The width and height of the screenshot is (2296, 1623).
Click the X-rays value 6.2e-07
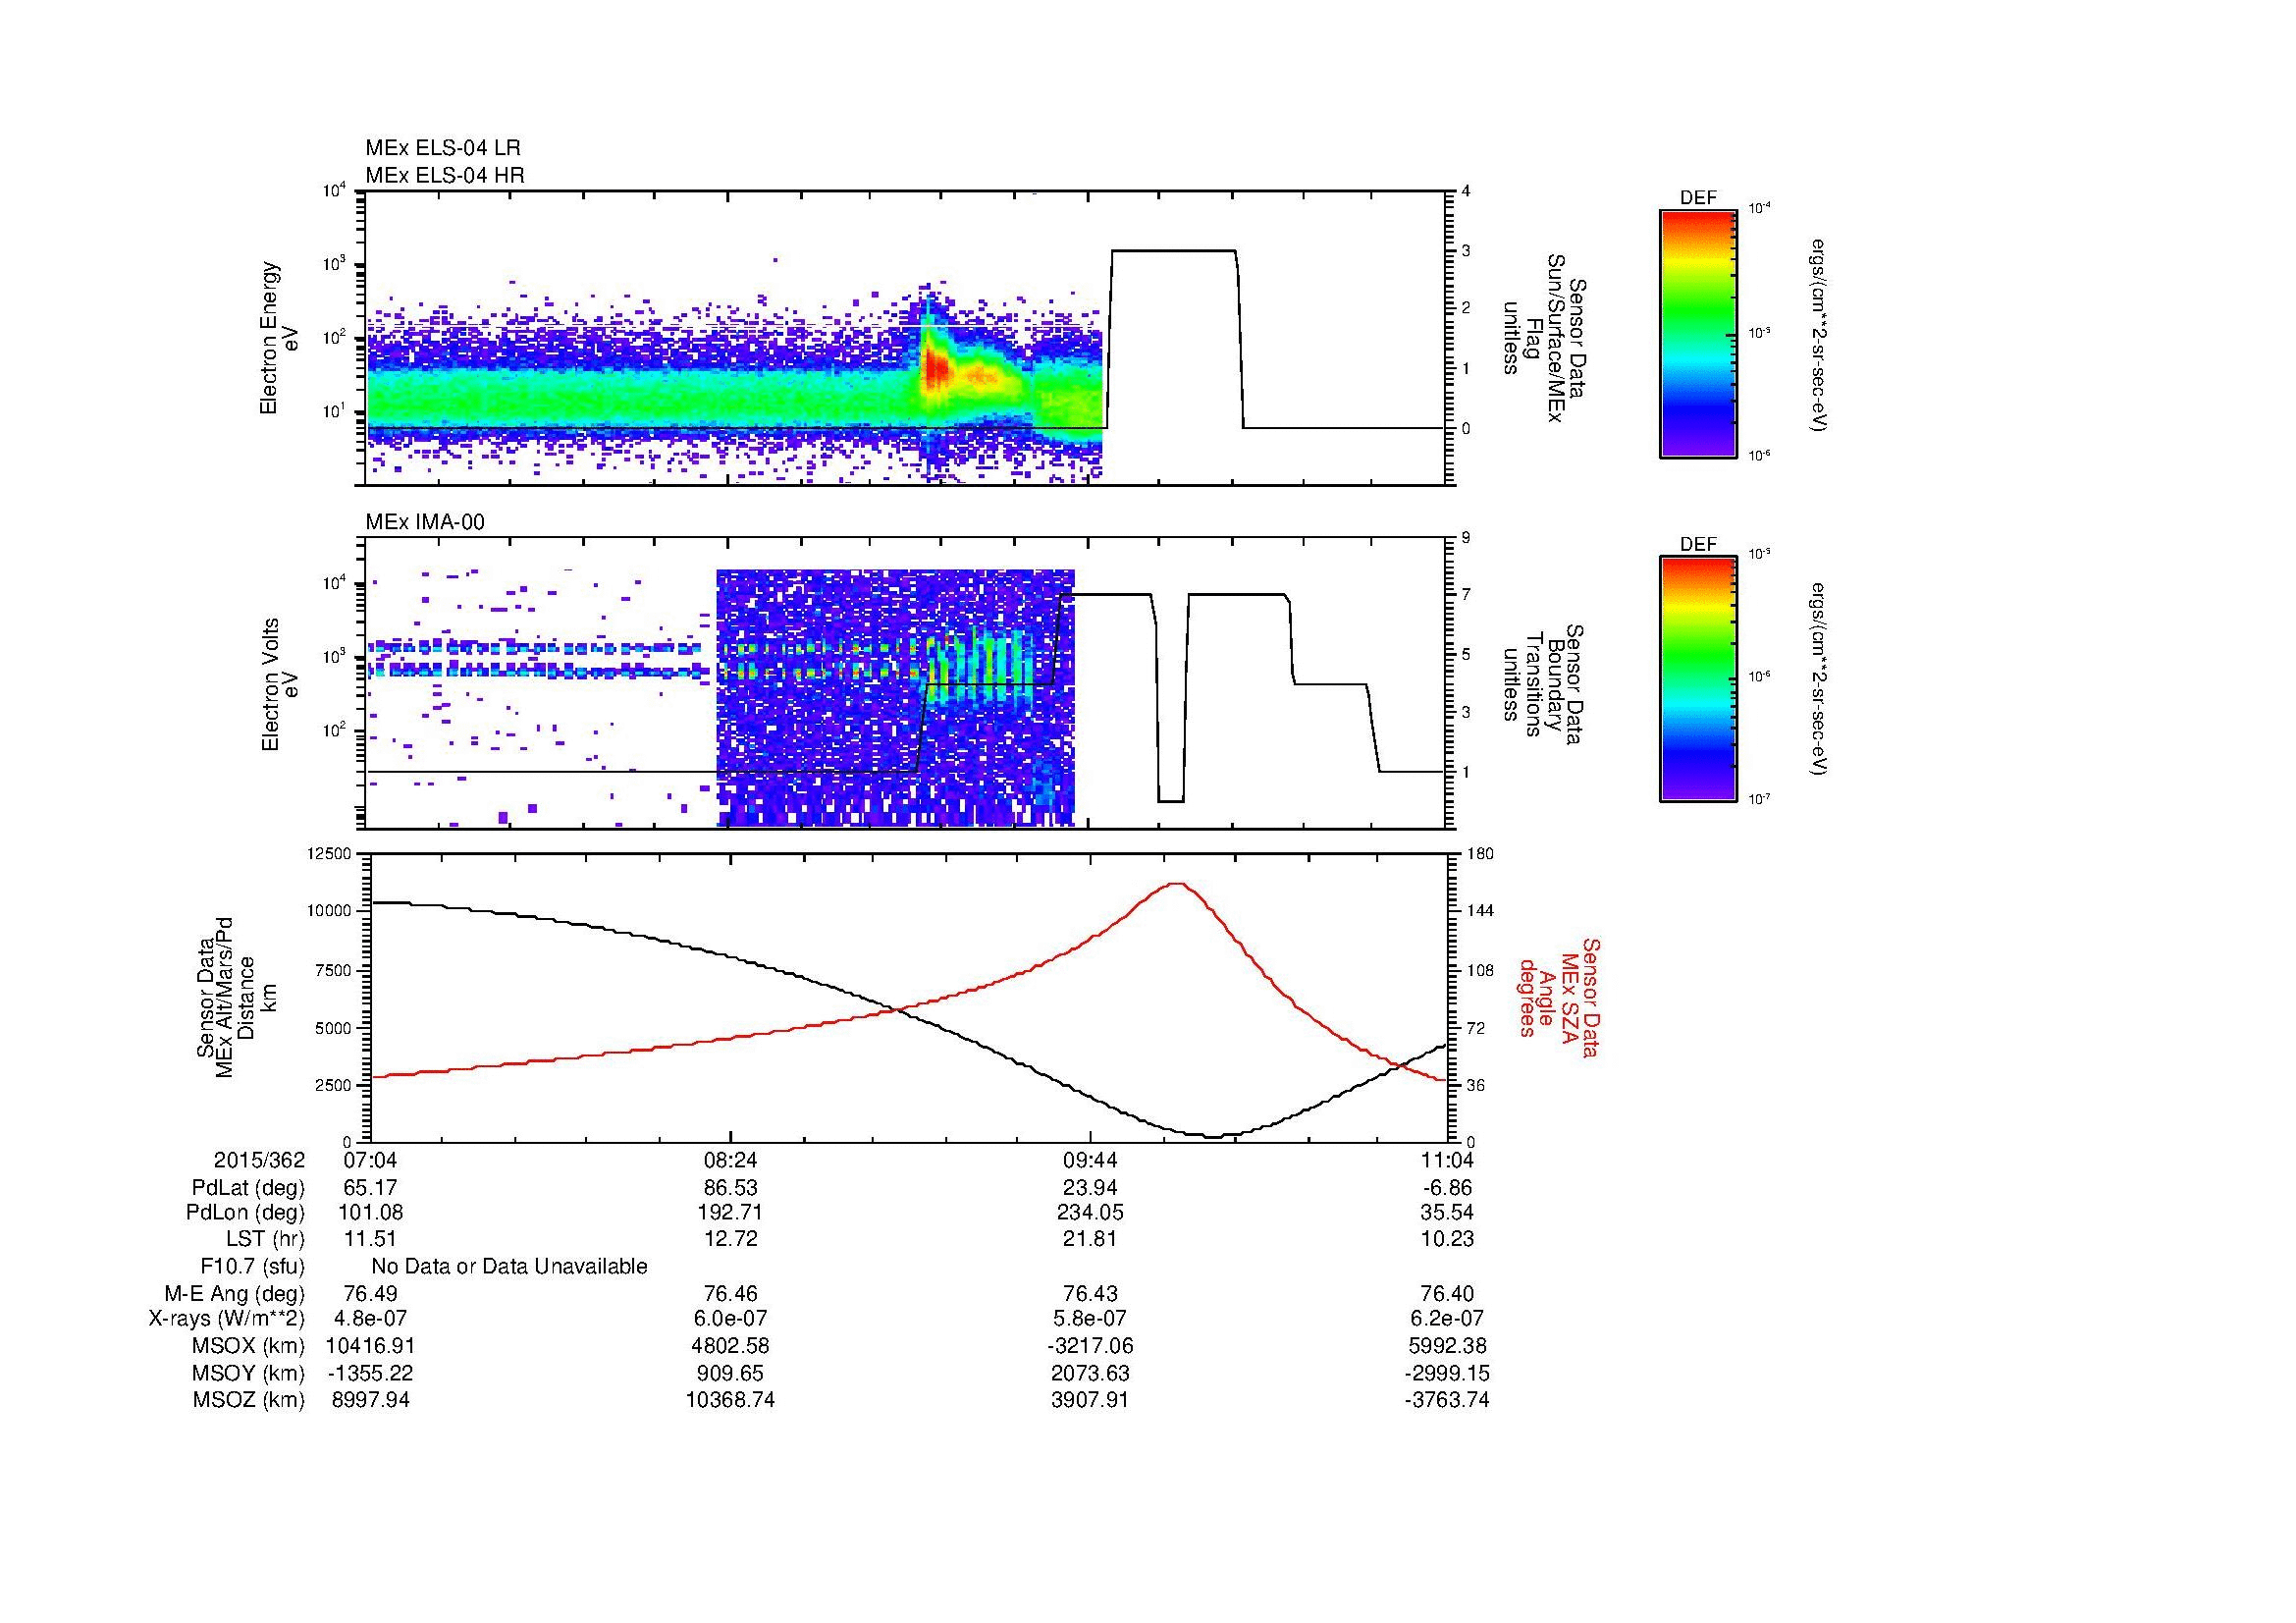(1446, 1319)
